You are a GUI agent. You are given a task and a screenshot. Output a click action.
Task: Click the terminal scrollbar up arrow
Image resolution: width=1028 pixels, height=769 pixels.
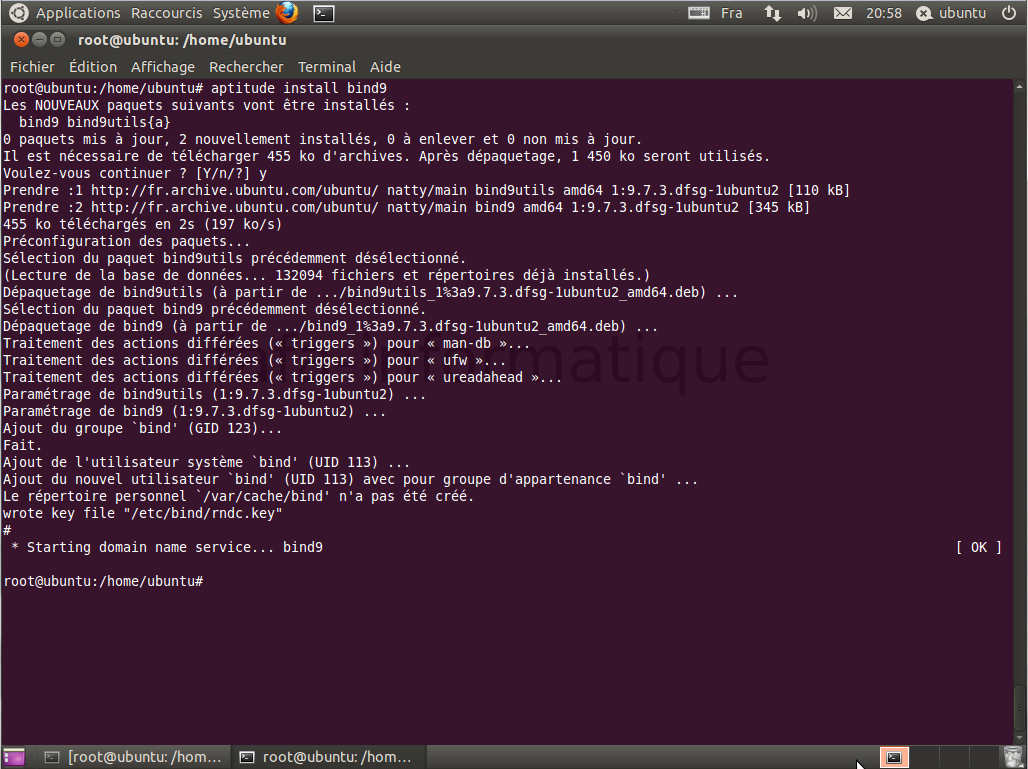pos(1019,87)
